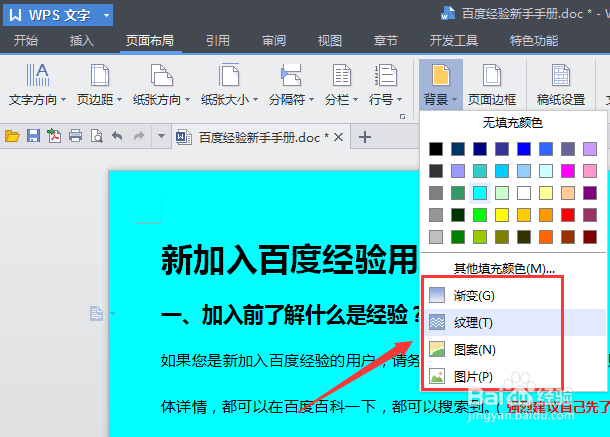The height and width of the screenshot is (437, 610).
Task: Choose 无填充颜色 (no fill color)
Action: [513, 123]
